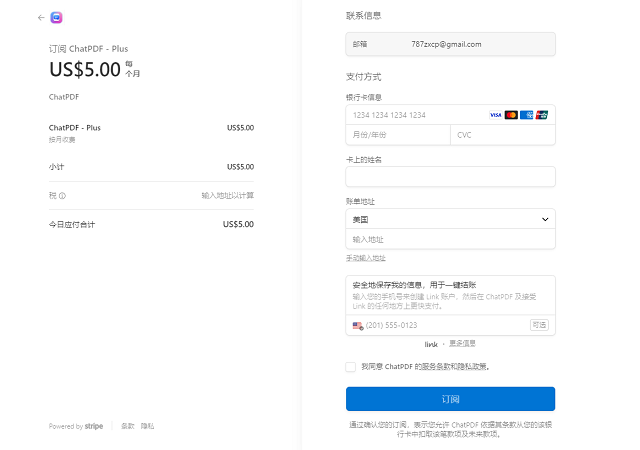This screenshot has height=450, width=640.
Task: Click the 支付方式 heading
Action: click(364, 77)
